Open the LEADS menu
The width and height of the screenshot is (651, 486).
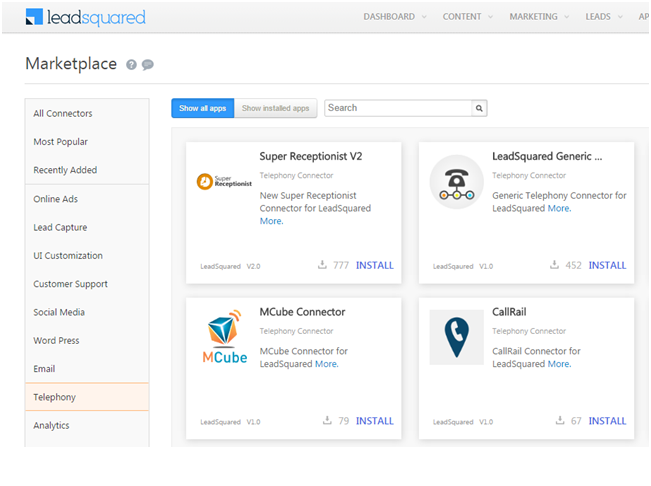[598, 17]
